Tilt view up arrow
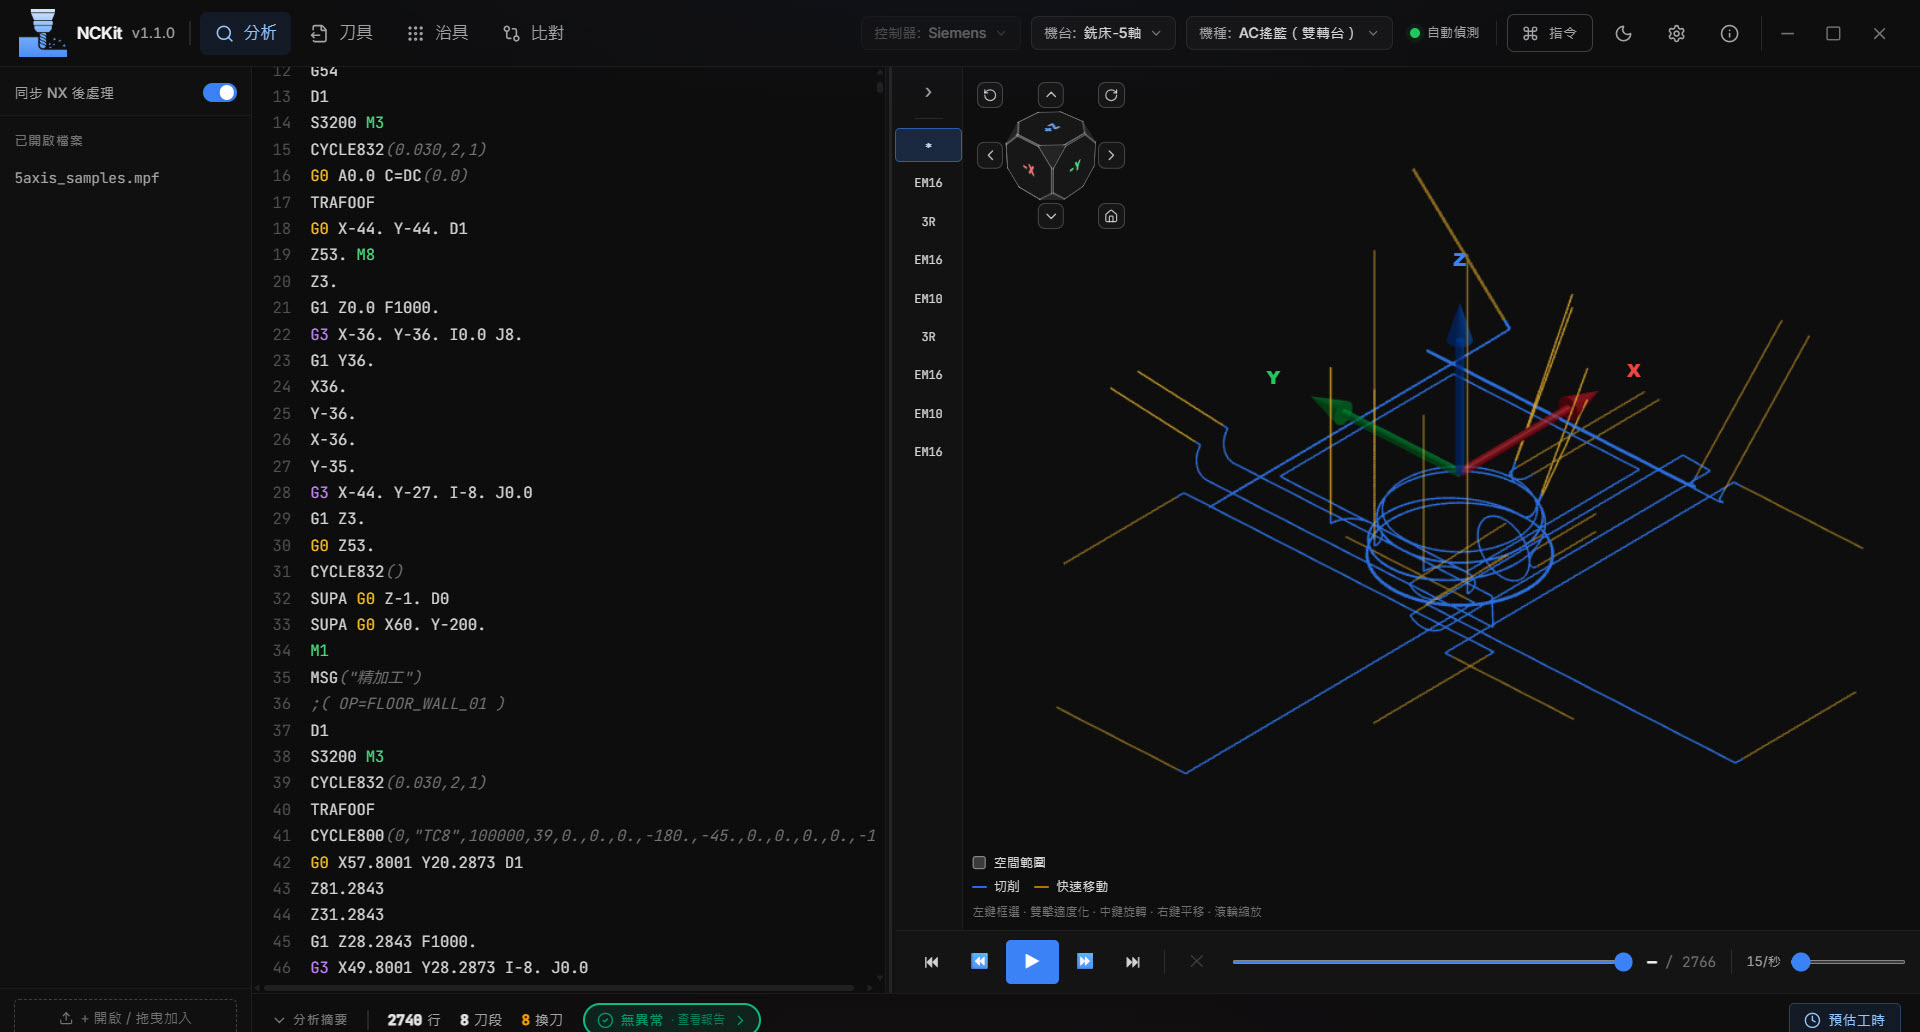Image resolution: width=1920 pixels, height=1032 pixels. click(x=1050, y=95)
